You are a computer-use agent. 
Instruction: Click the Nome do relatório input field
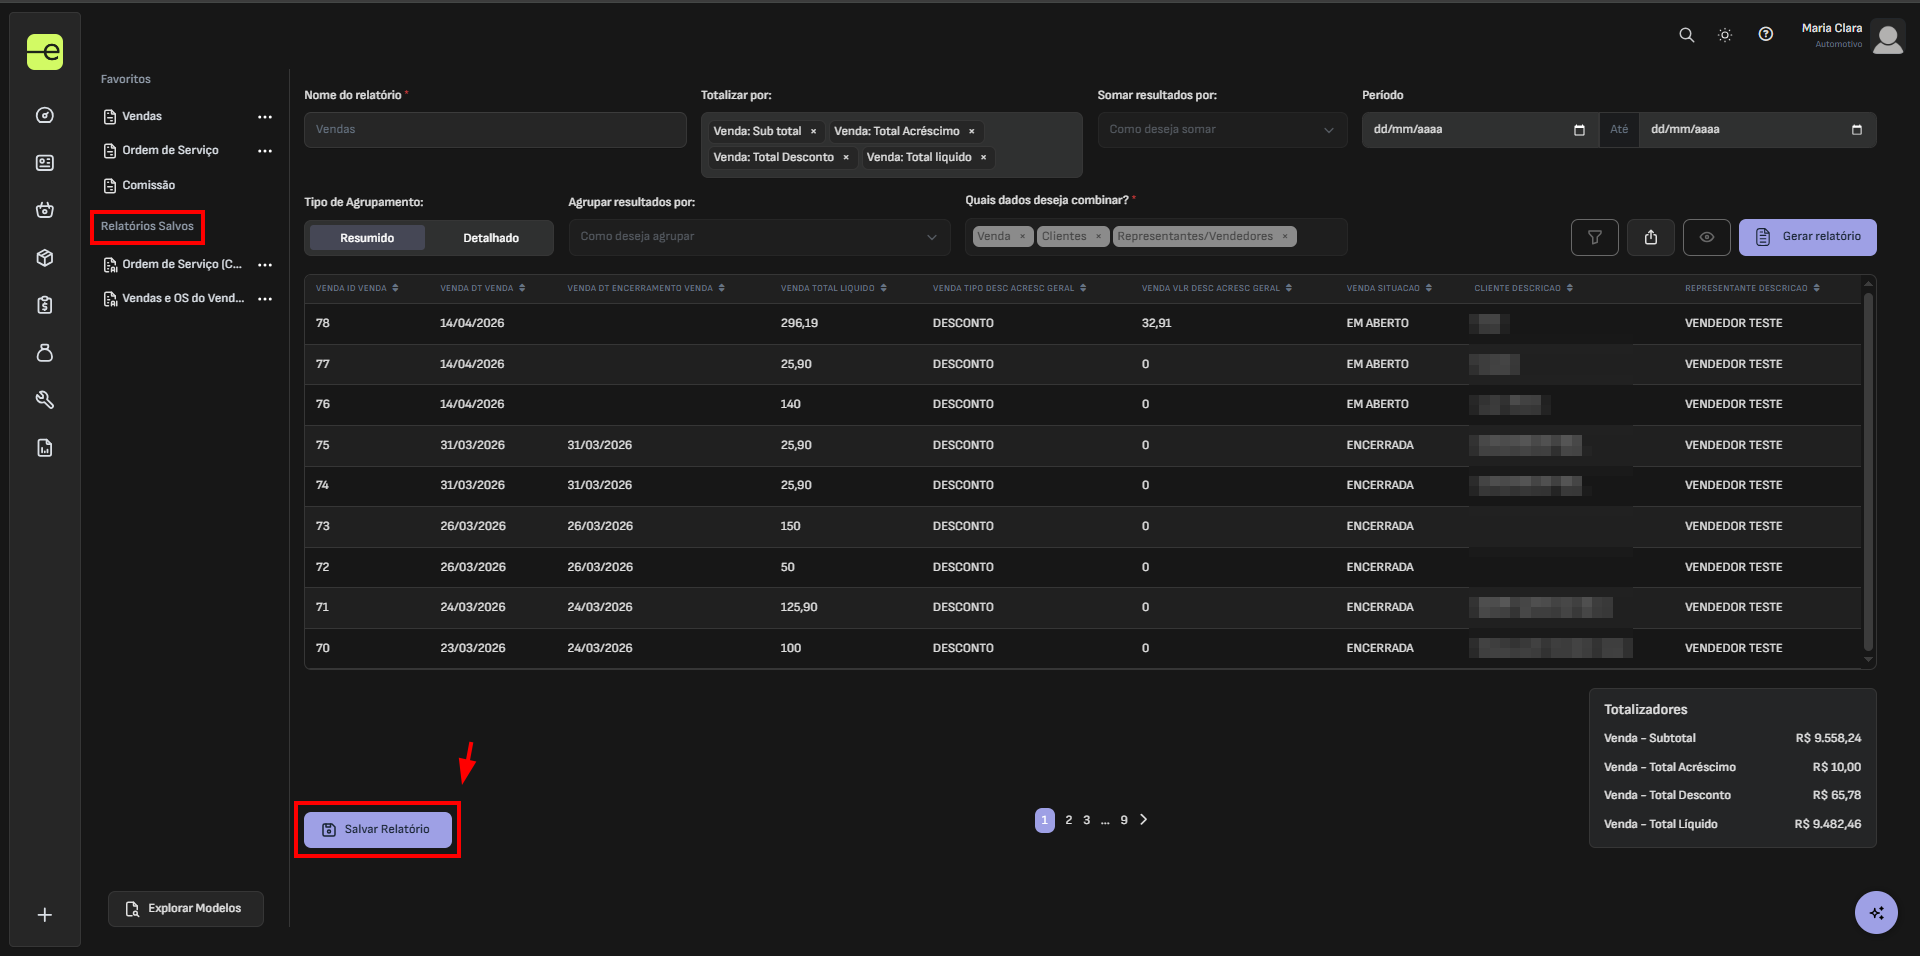495,130
